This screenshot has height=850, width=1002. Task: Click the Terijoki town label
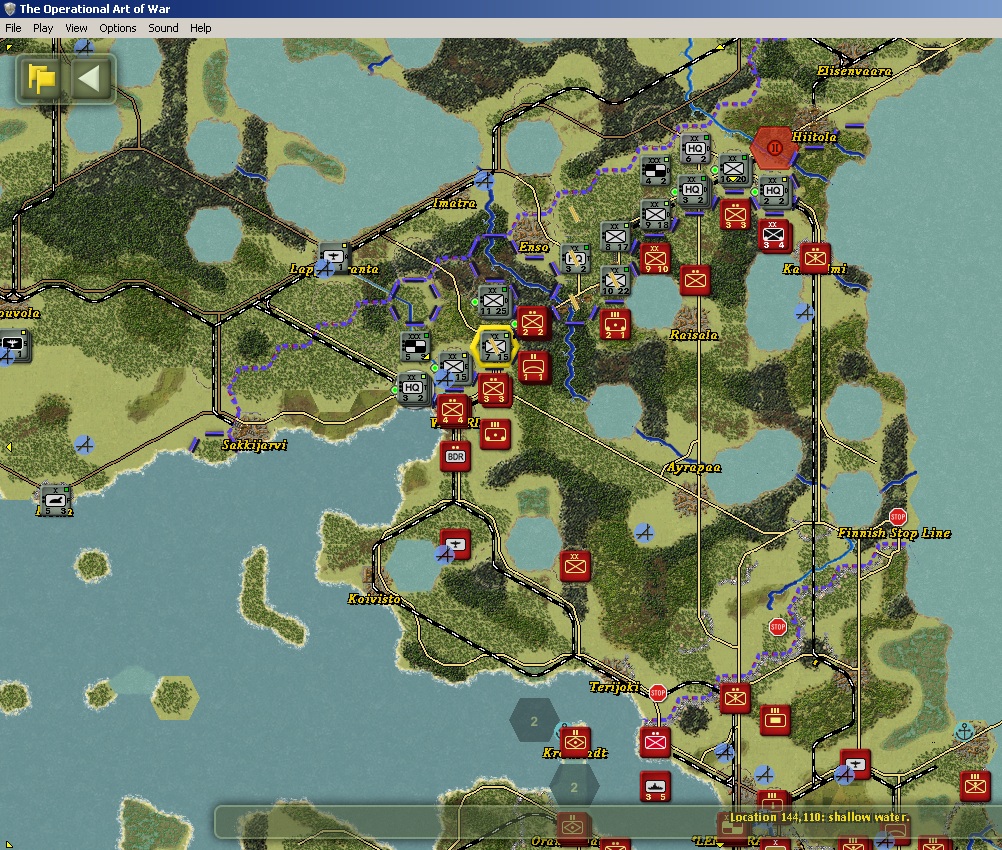click(x=614, y=687)
